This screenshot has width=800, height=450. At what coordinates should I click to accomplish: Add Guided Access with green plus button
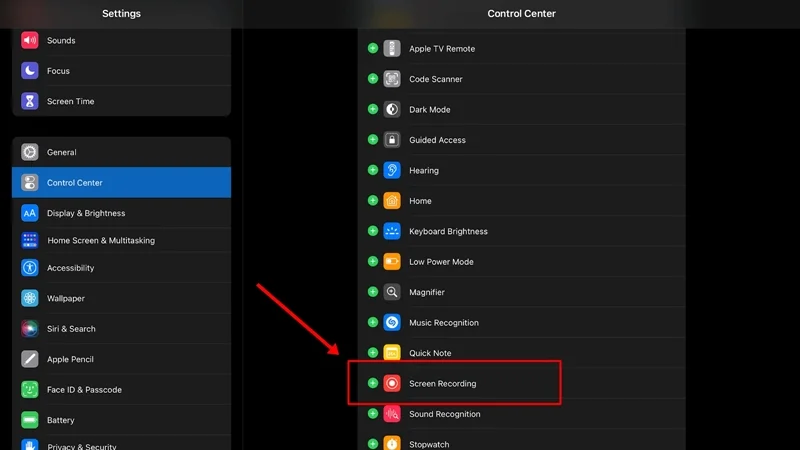click(372, 140)
